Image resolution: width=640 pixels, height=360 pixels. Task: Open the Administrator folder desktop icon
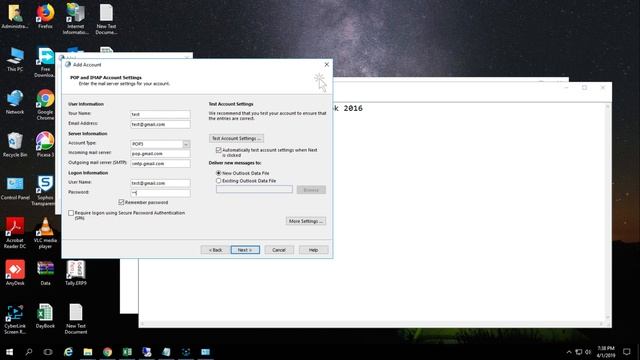tap(15, 16)
